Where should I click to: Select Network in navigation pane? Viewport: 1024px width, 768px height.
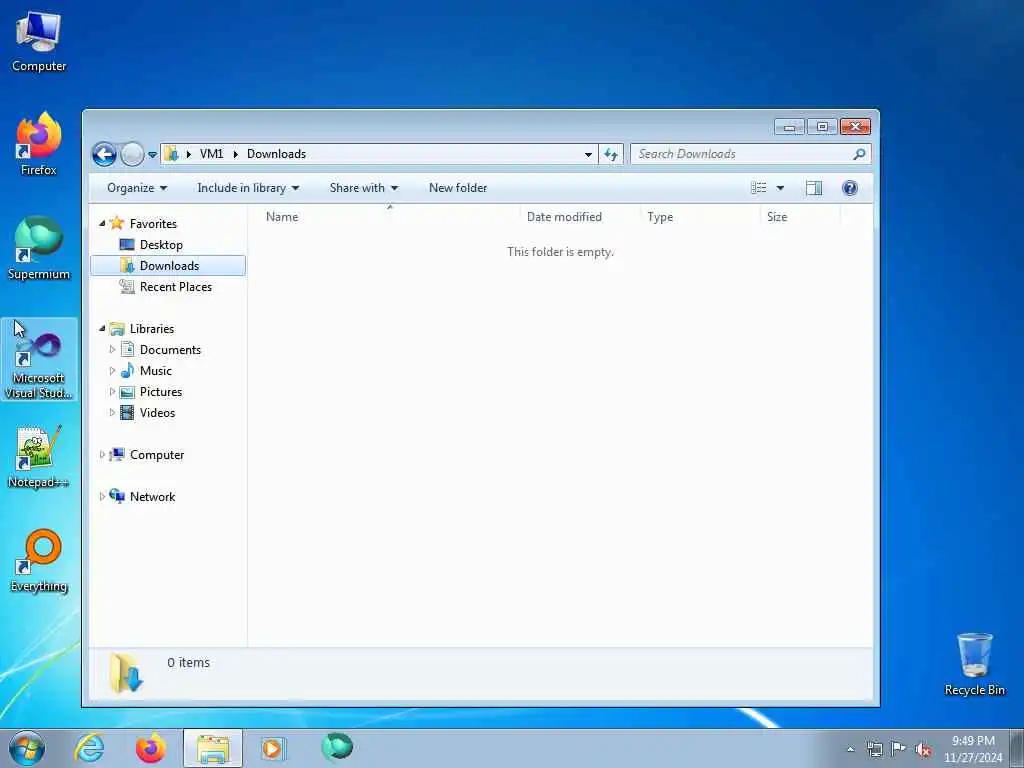click(152, 496)
